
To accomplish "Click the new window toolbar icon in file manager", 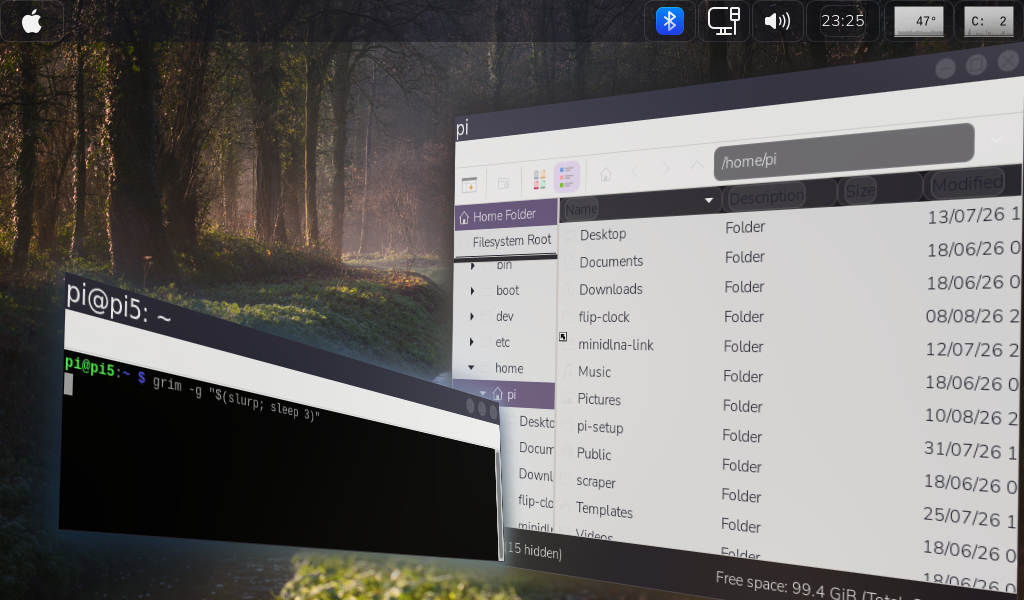I will coord(469,185).
